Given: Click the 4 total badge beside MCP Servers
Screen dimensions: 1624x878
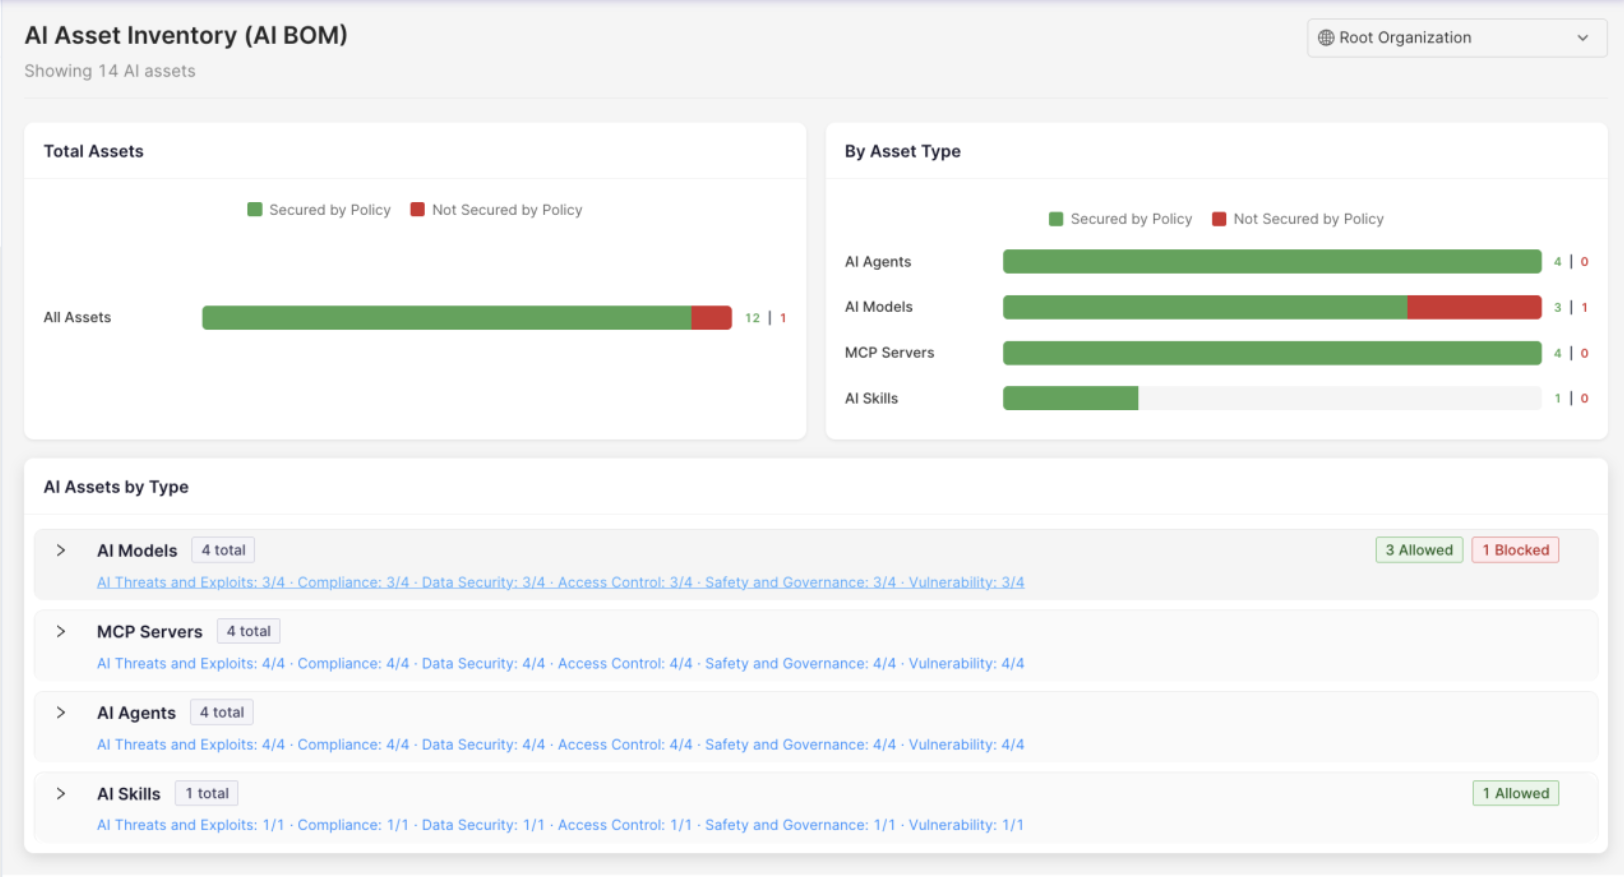Looking at the screenshot, I should point(249,631).
